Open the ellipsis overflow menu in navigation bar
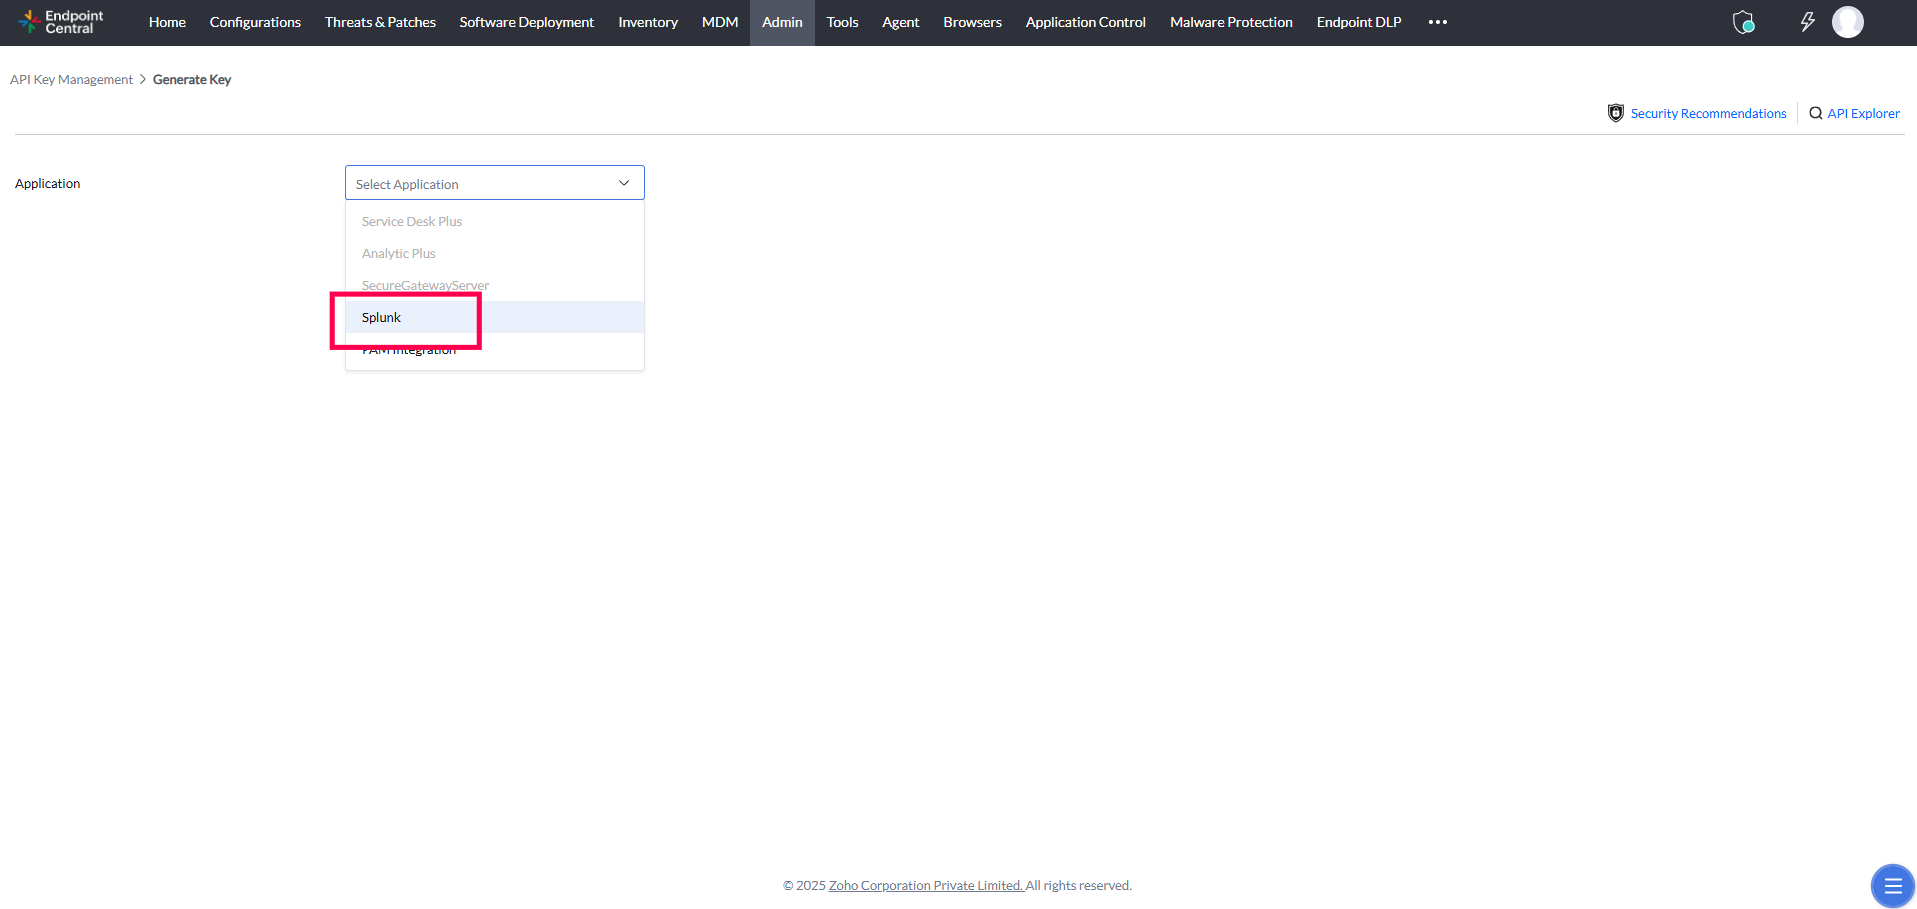Screen dimensions: 1917x909 coord(1437,22)
